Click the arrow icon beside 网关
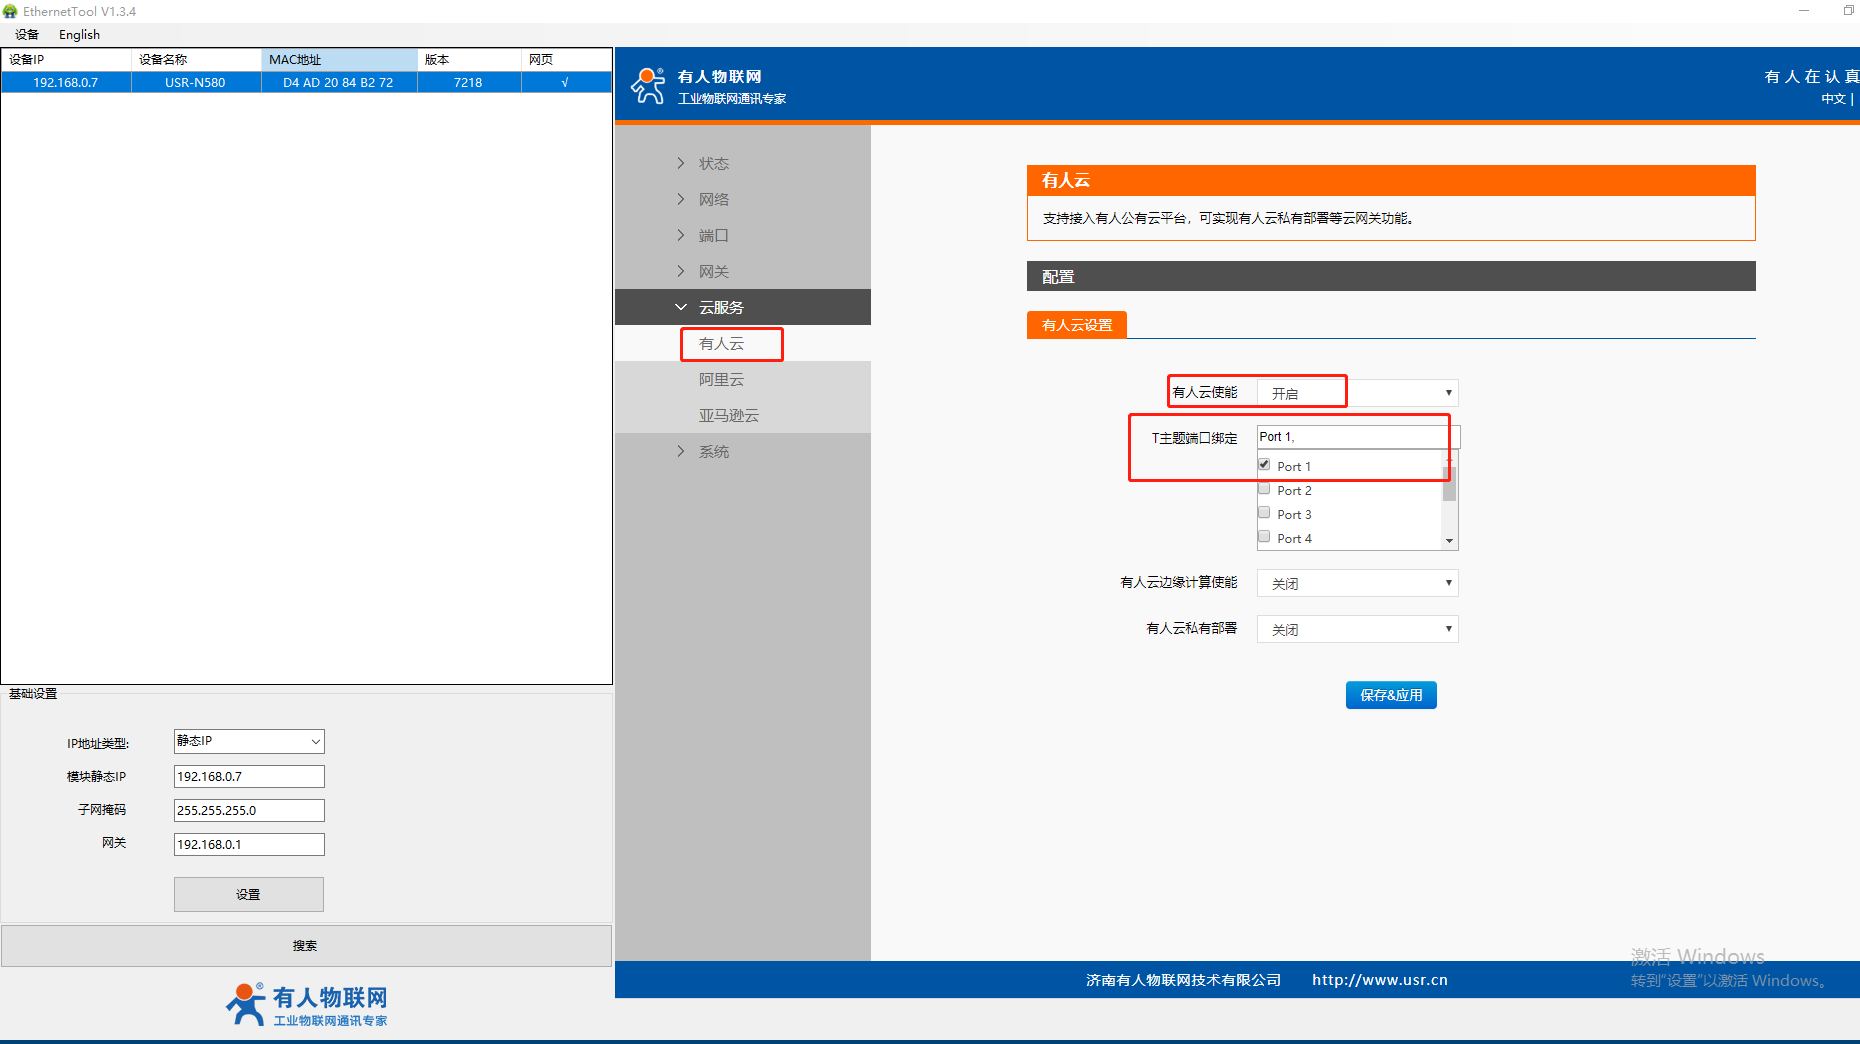1860x1044 pixels. [x=681, y=271]
